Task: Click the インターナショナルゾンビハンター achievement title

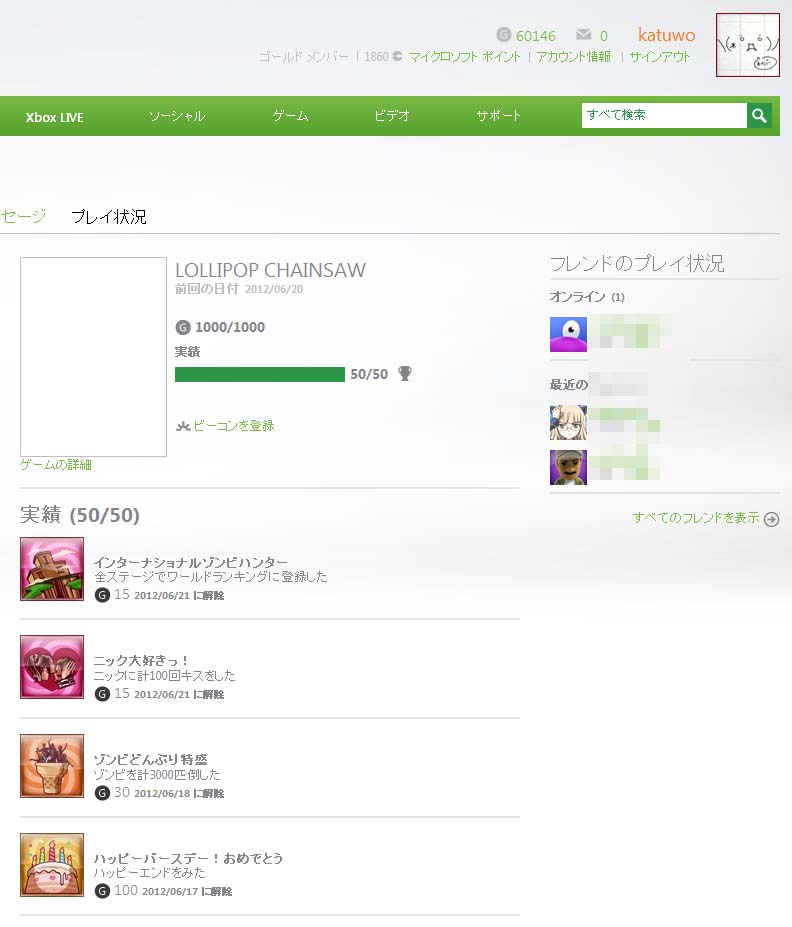Action: (191, 562)
